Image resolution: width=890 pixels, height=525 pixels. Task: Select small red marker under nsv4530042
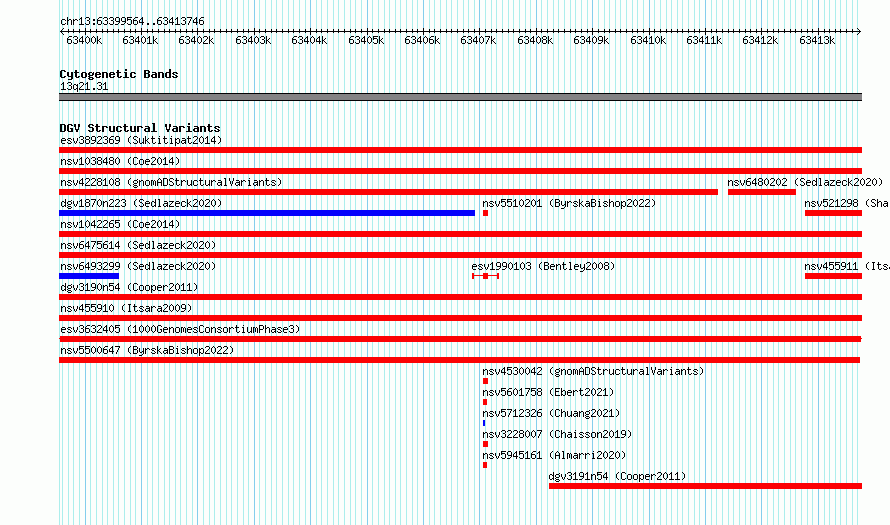pyautogui.click(x=485, y=381)
